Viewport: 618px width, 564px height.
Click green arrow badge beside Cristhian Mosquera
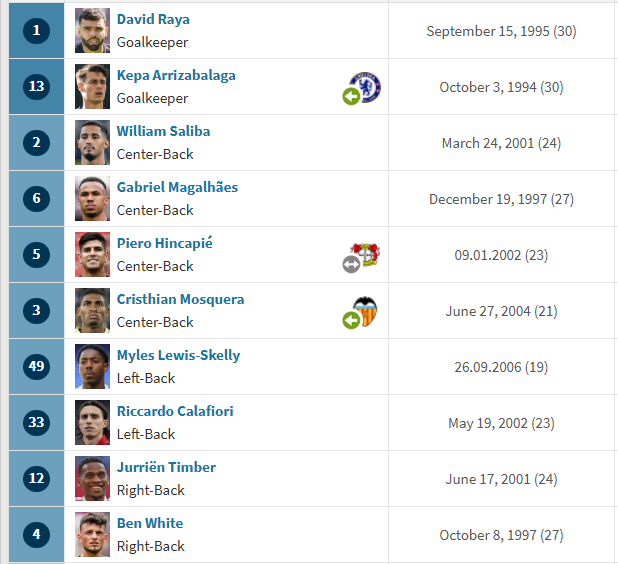click(351, 320)
